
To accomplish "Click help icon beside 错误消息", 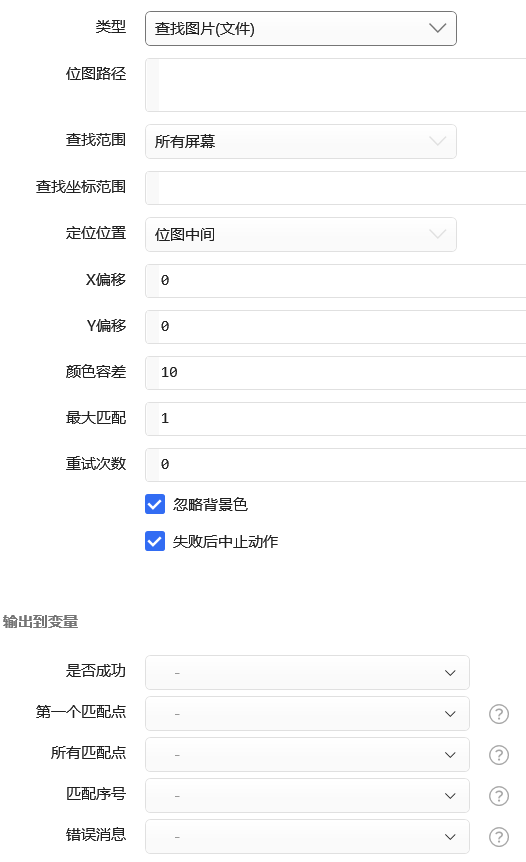I will (x=499, y=837).
